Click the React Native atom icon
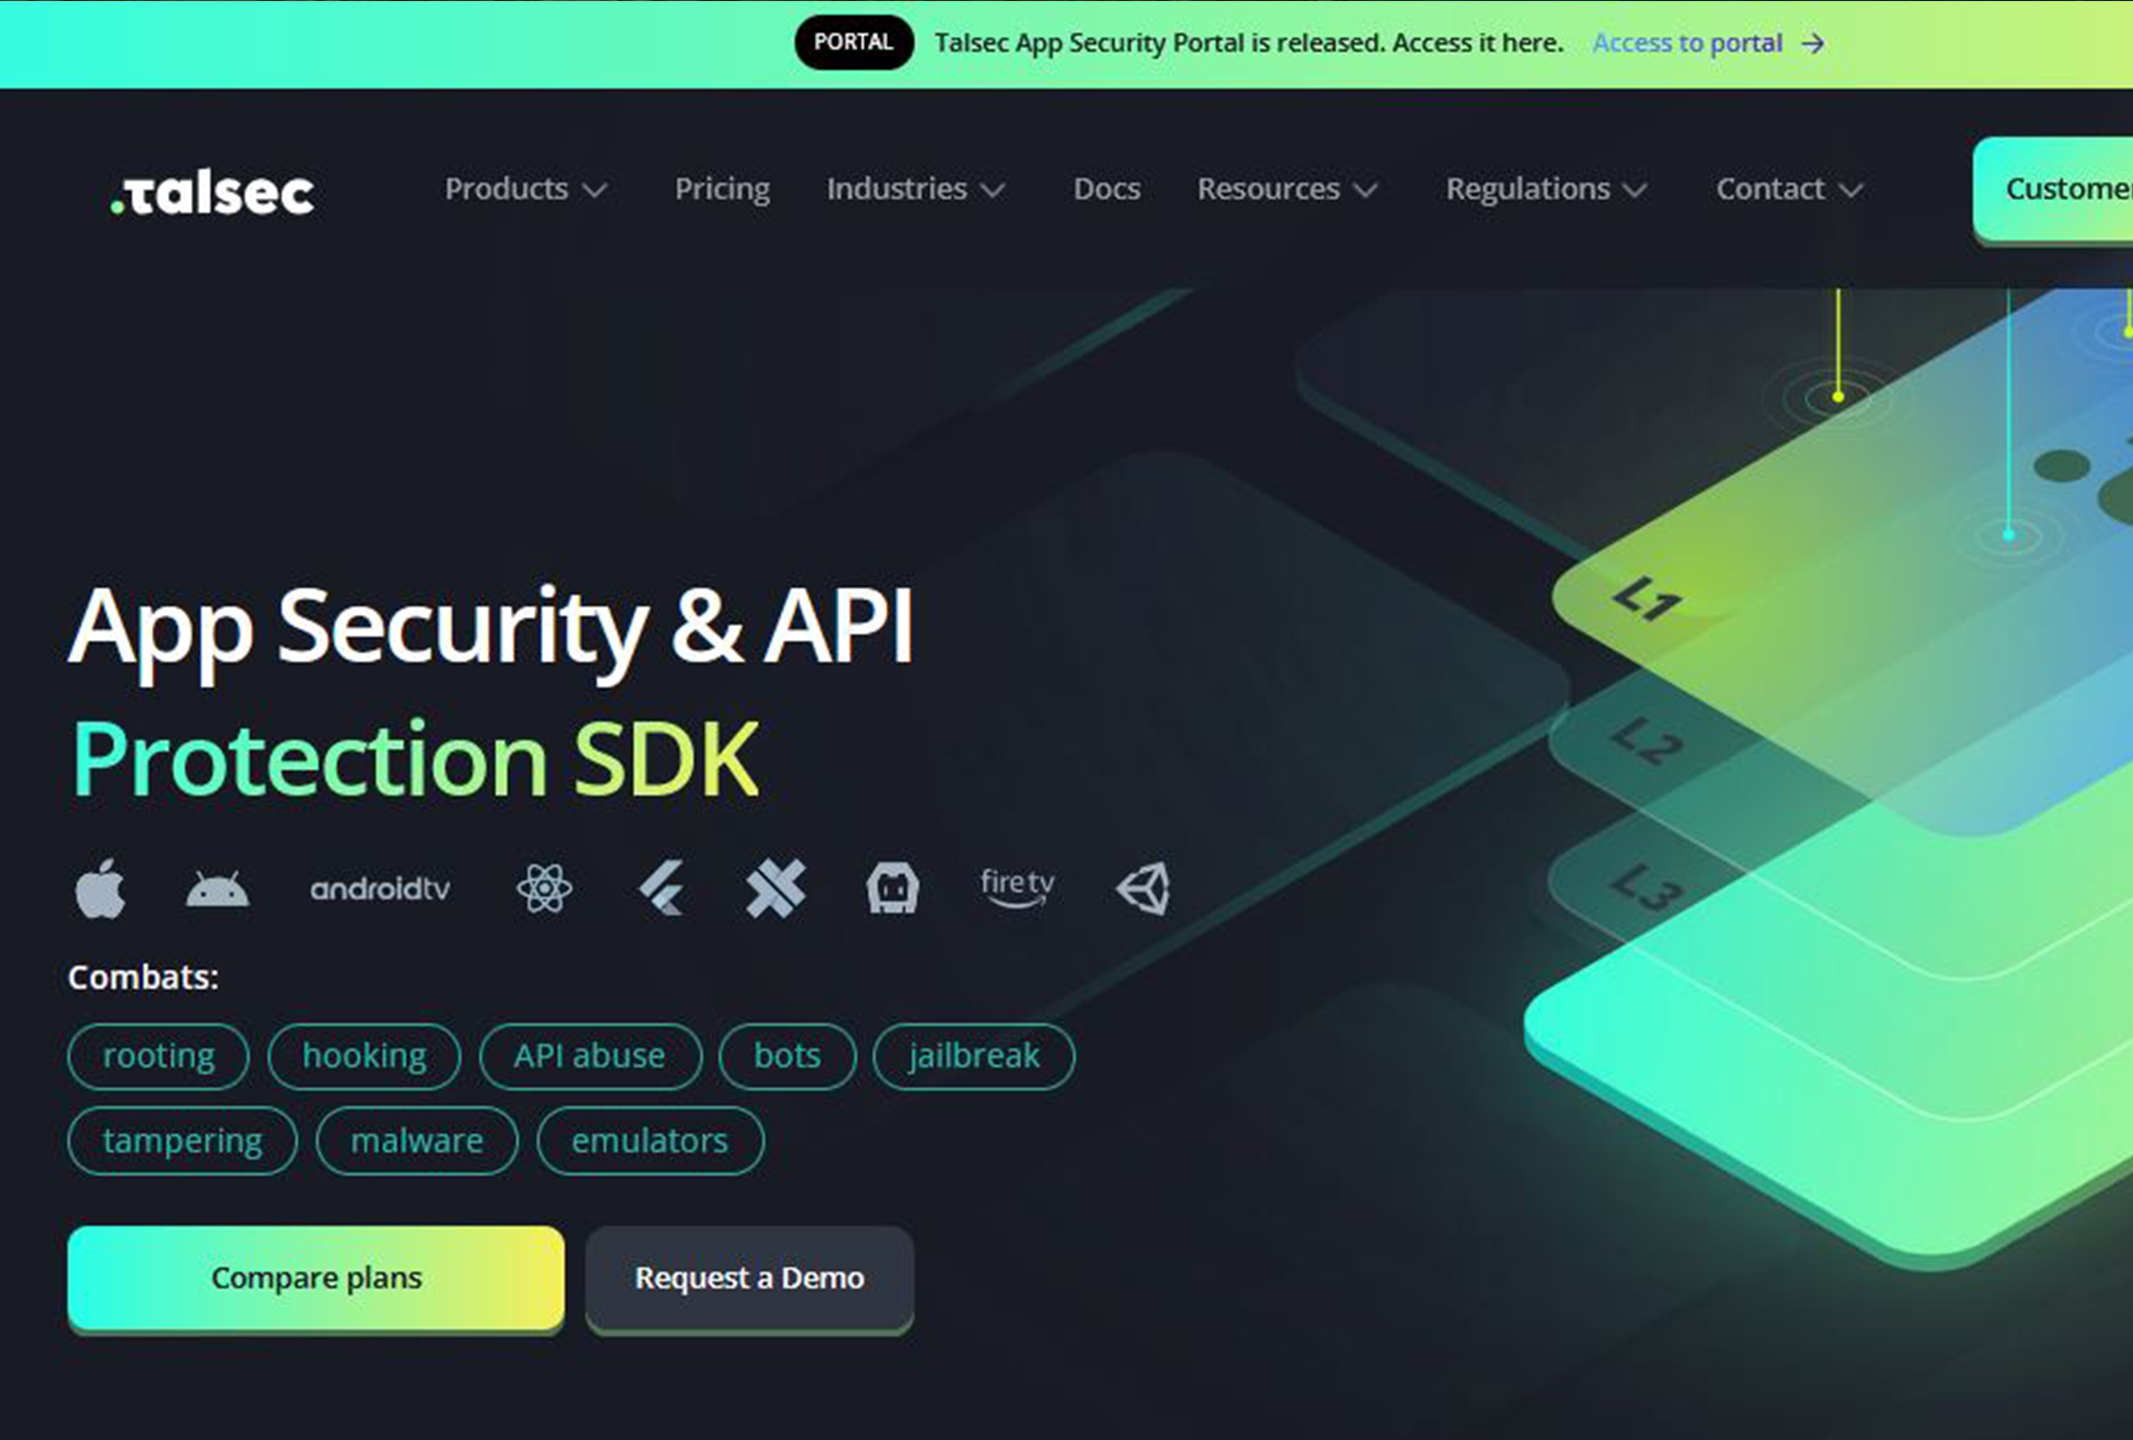 tap(544, 888)
